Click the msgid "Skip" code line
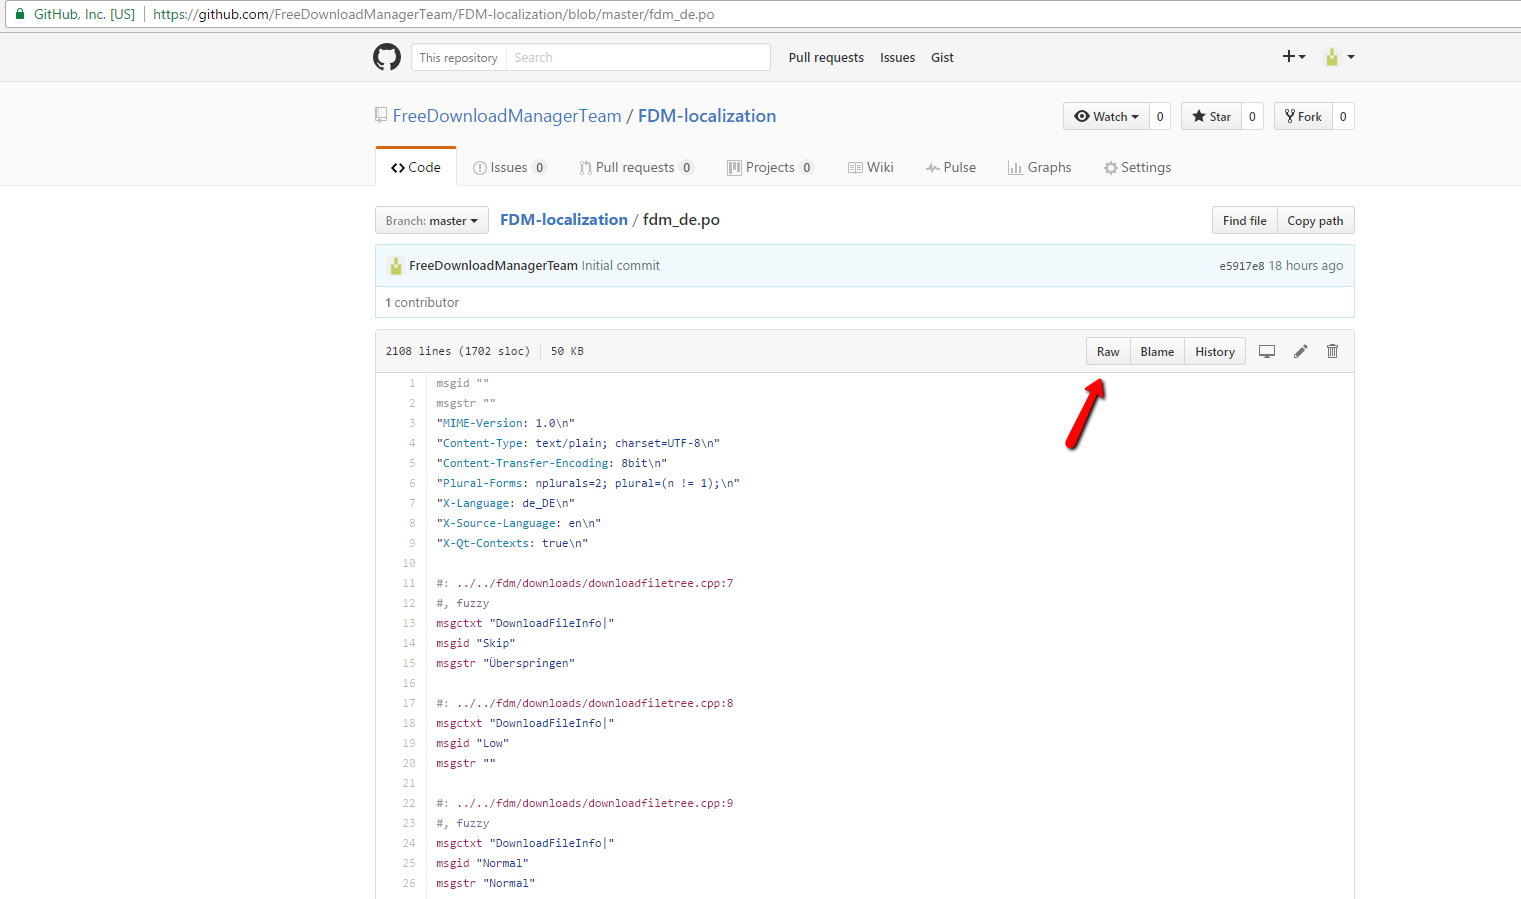The width and height of the screenshot is (1521, 899). pos(475,643)
